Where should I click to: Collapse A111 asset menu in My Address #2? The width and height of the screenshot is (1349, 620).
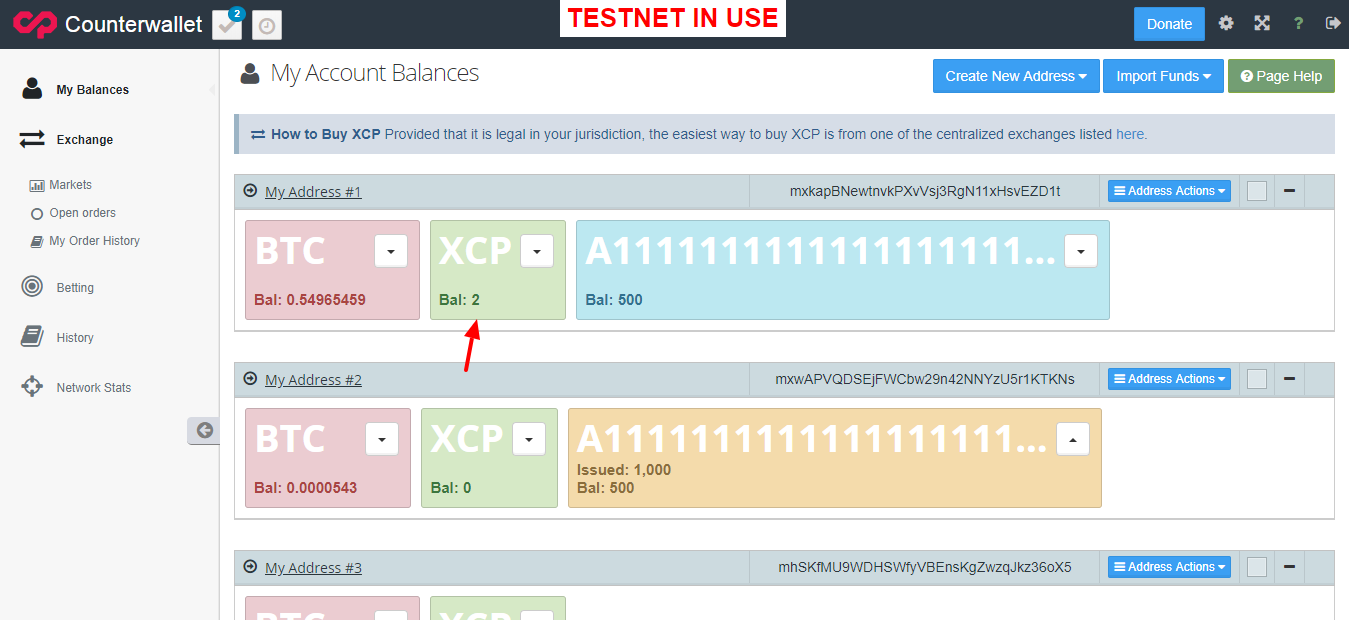click(1073, 439)
